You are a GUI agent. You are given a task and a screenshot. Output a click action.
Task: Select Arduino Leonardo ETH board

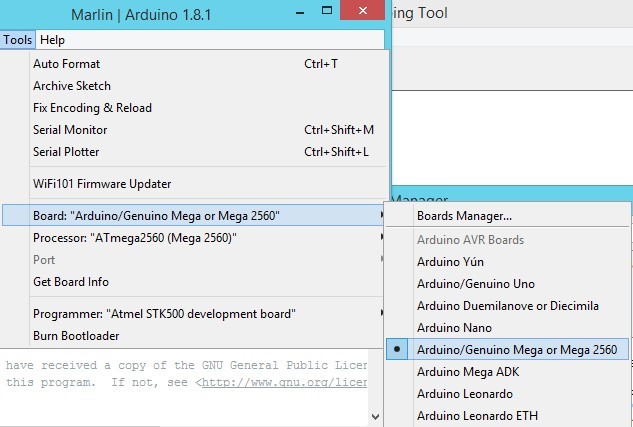tap(507, 416)
